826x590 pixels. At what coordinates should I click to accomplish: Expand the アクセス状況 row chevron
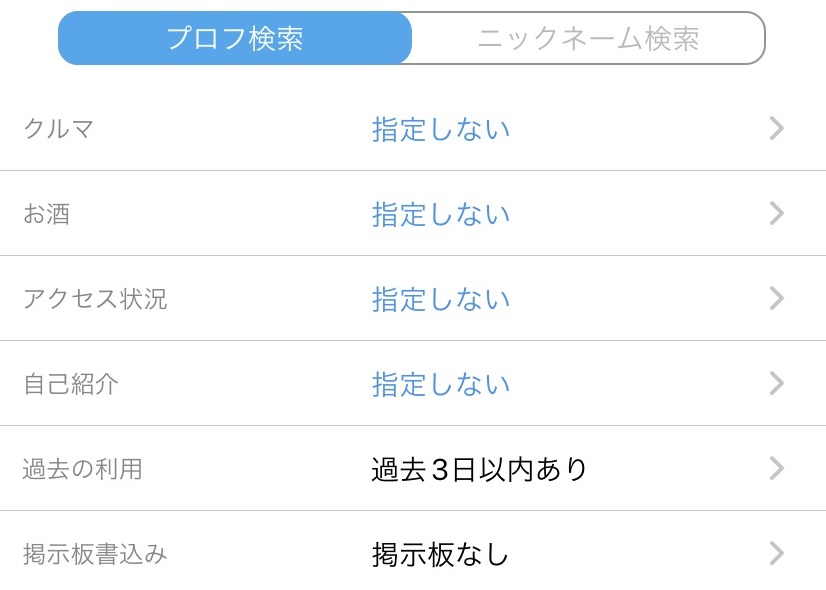[777, 299]
